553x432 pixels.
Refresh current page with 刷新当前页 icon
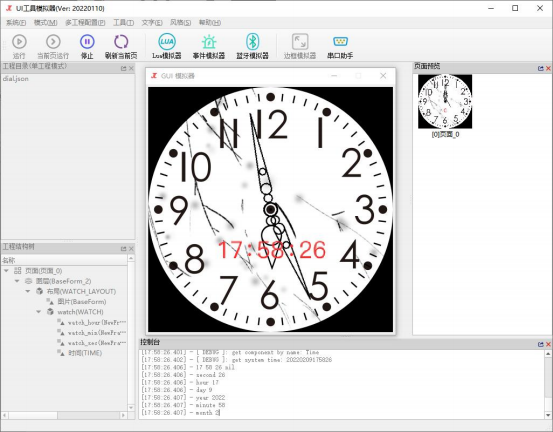click(121, 42)
